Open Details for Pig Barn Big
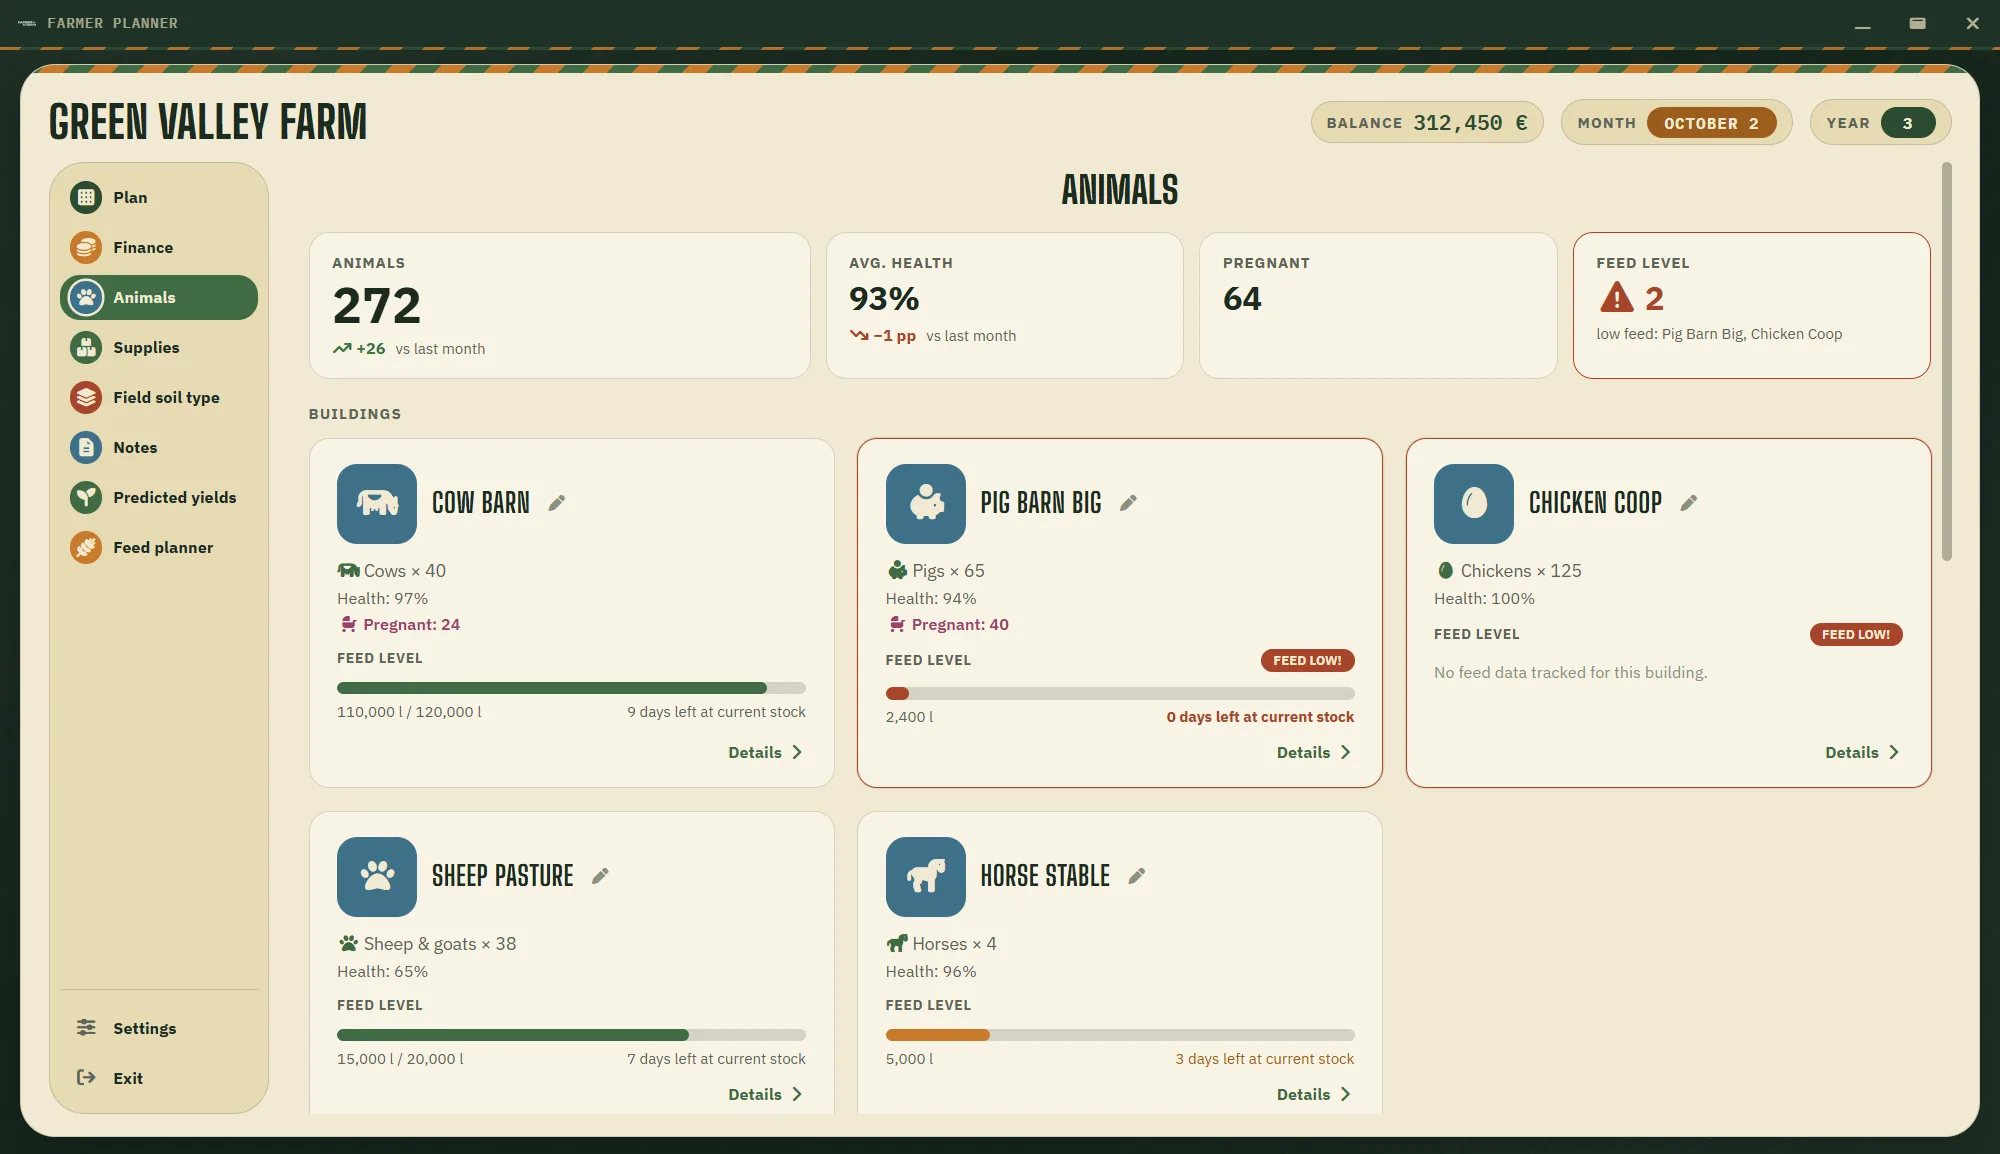 (x=1314, y=752)
